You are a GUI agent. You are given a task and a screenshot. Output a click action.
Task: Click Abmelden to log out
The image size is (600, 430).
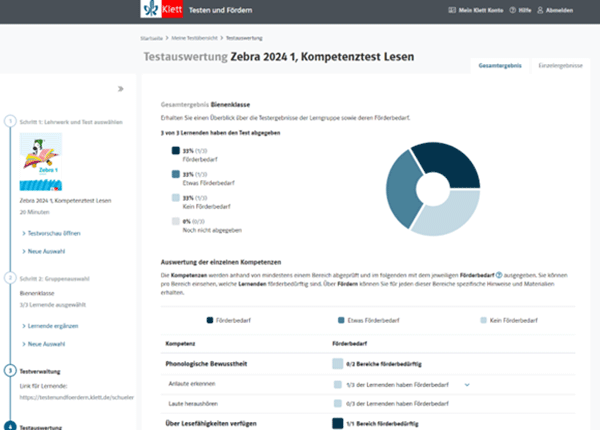click(x=559, y=10)
